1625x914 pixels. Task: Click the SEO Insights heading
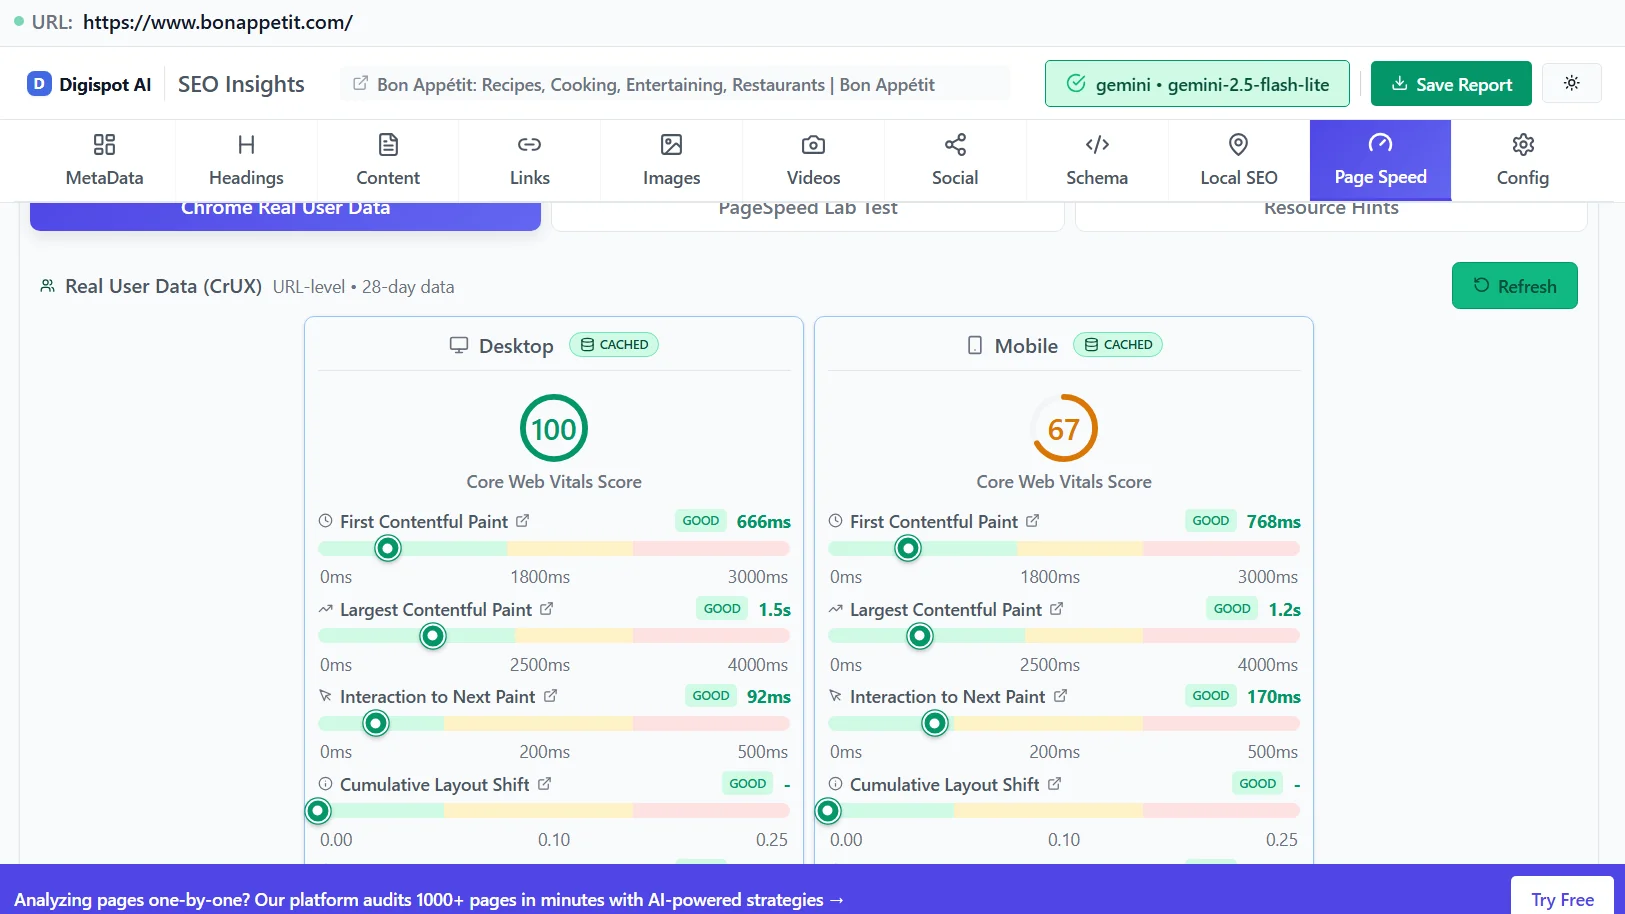tap(241, 84)
